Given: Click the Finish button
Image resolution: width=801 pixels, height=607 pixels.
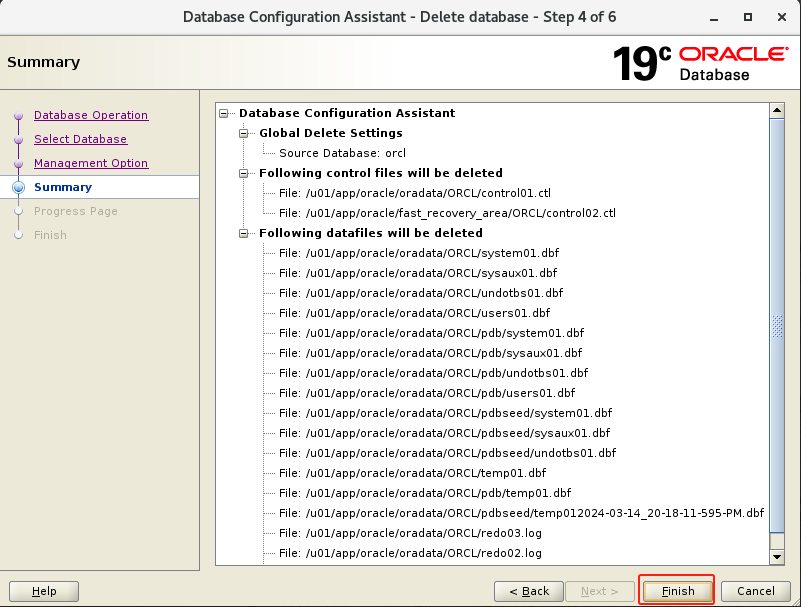Looking at the screenshot, I should pos(677,591).
